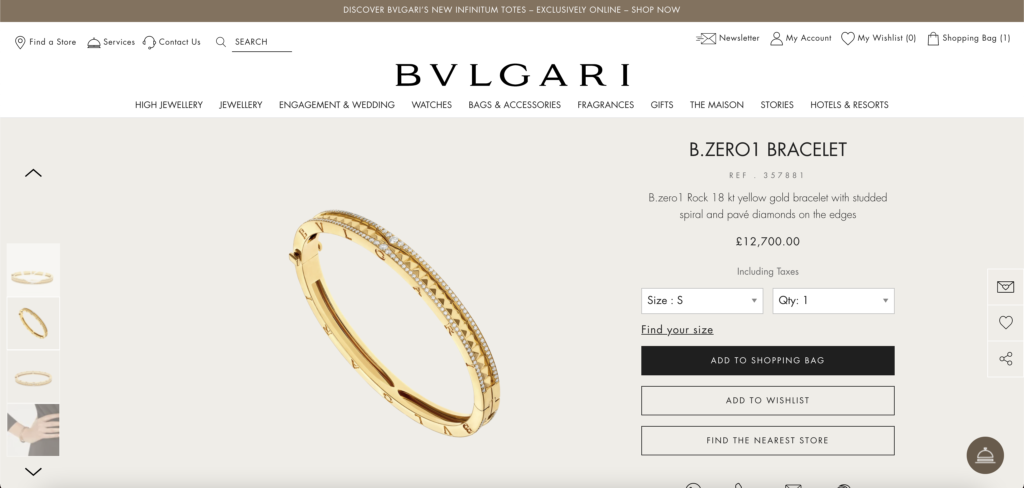Show next thumbnails with down chevron
The image size is (1024, 488).
pos(33,471)
